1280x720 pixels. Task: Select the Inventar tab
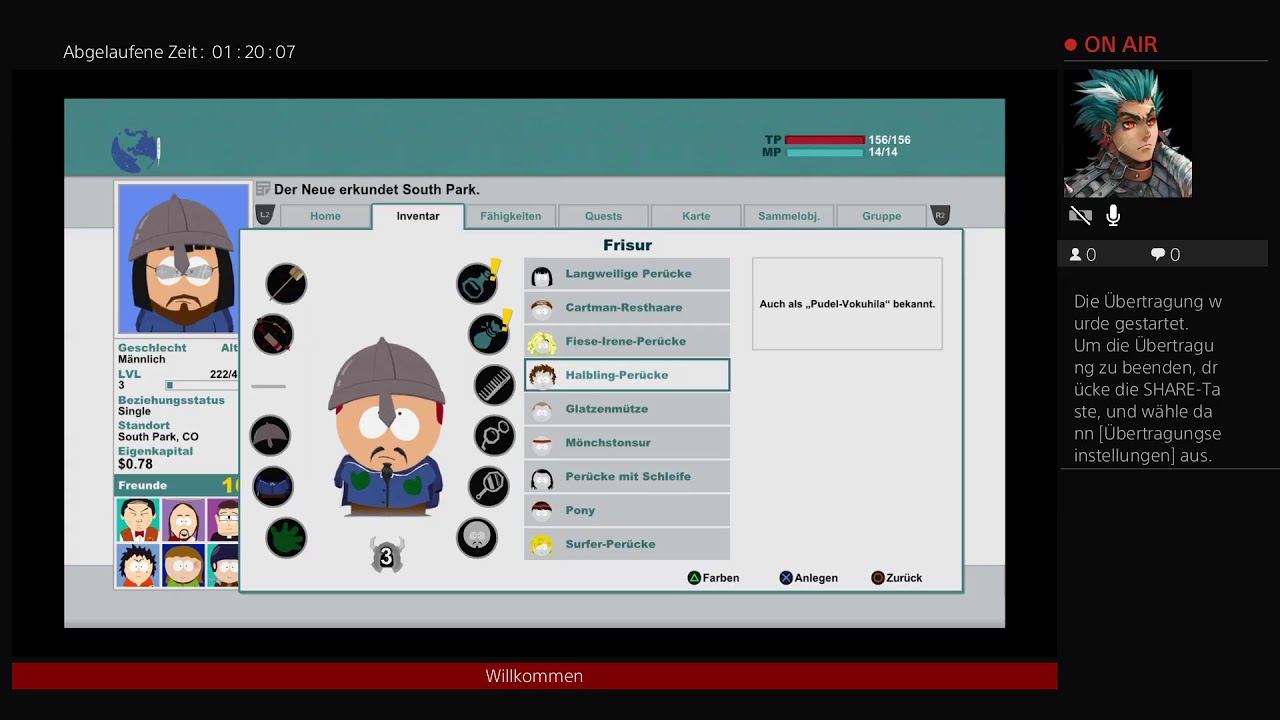[418, 216]
